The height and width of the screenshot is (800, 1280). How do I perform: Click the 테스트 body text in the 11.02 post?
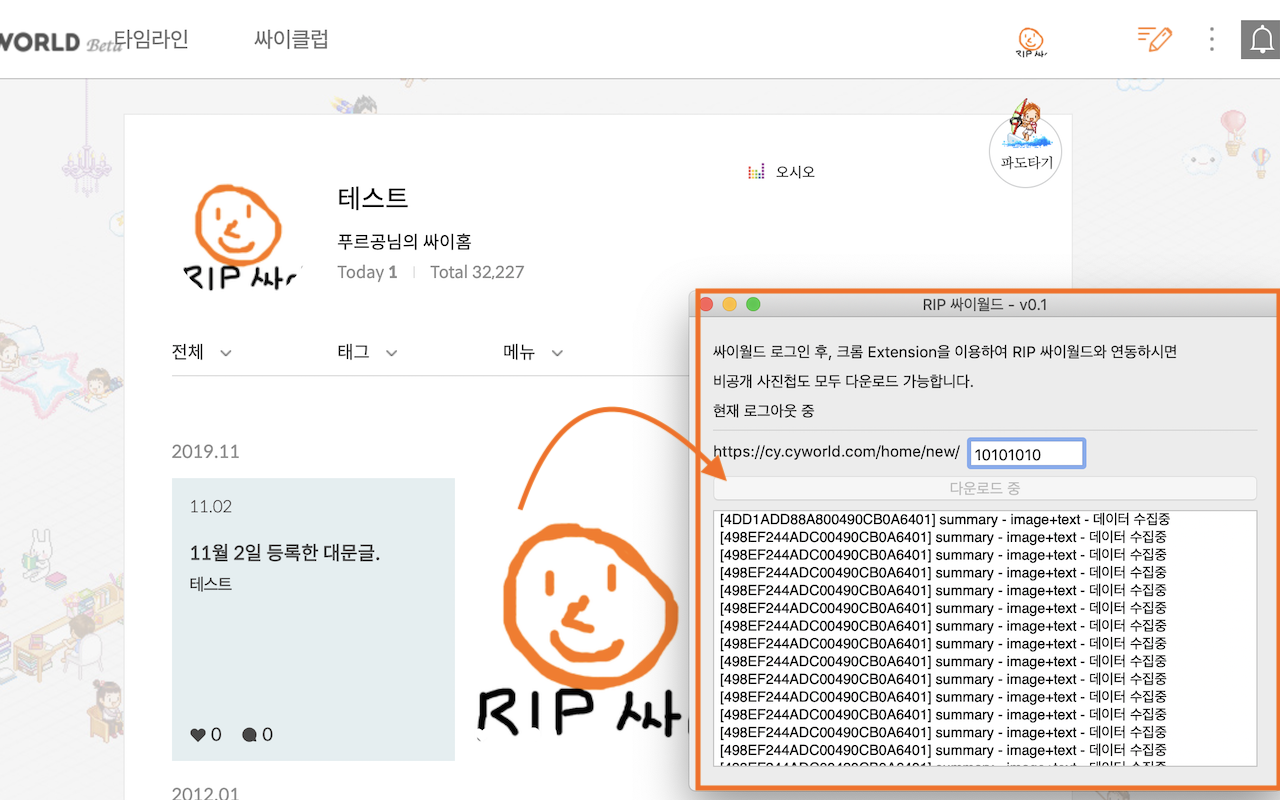tap(210, 584)
